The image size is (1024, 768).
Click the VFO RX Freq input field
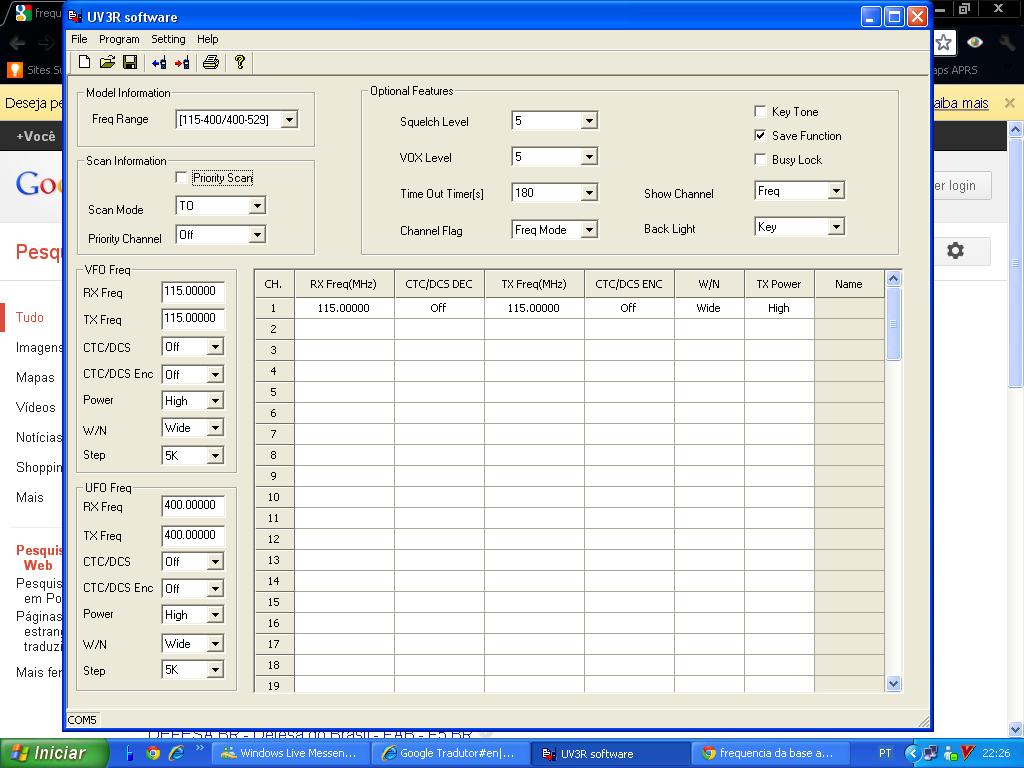pos(192,292)
